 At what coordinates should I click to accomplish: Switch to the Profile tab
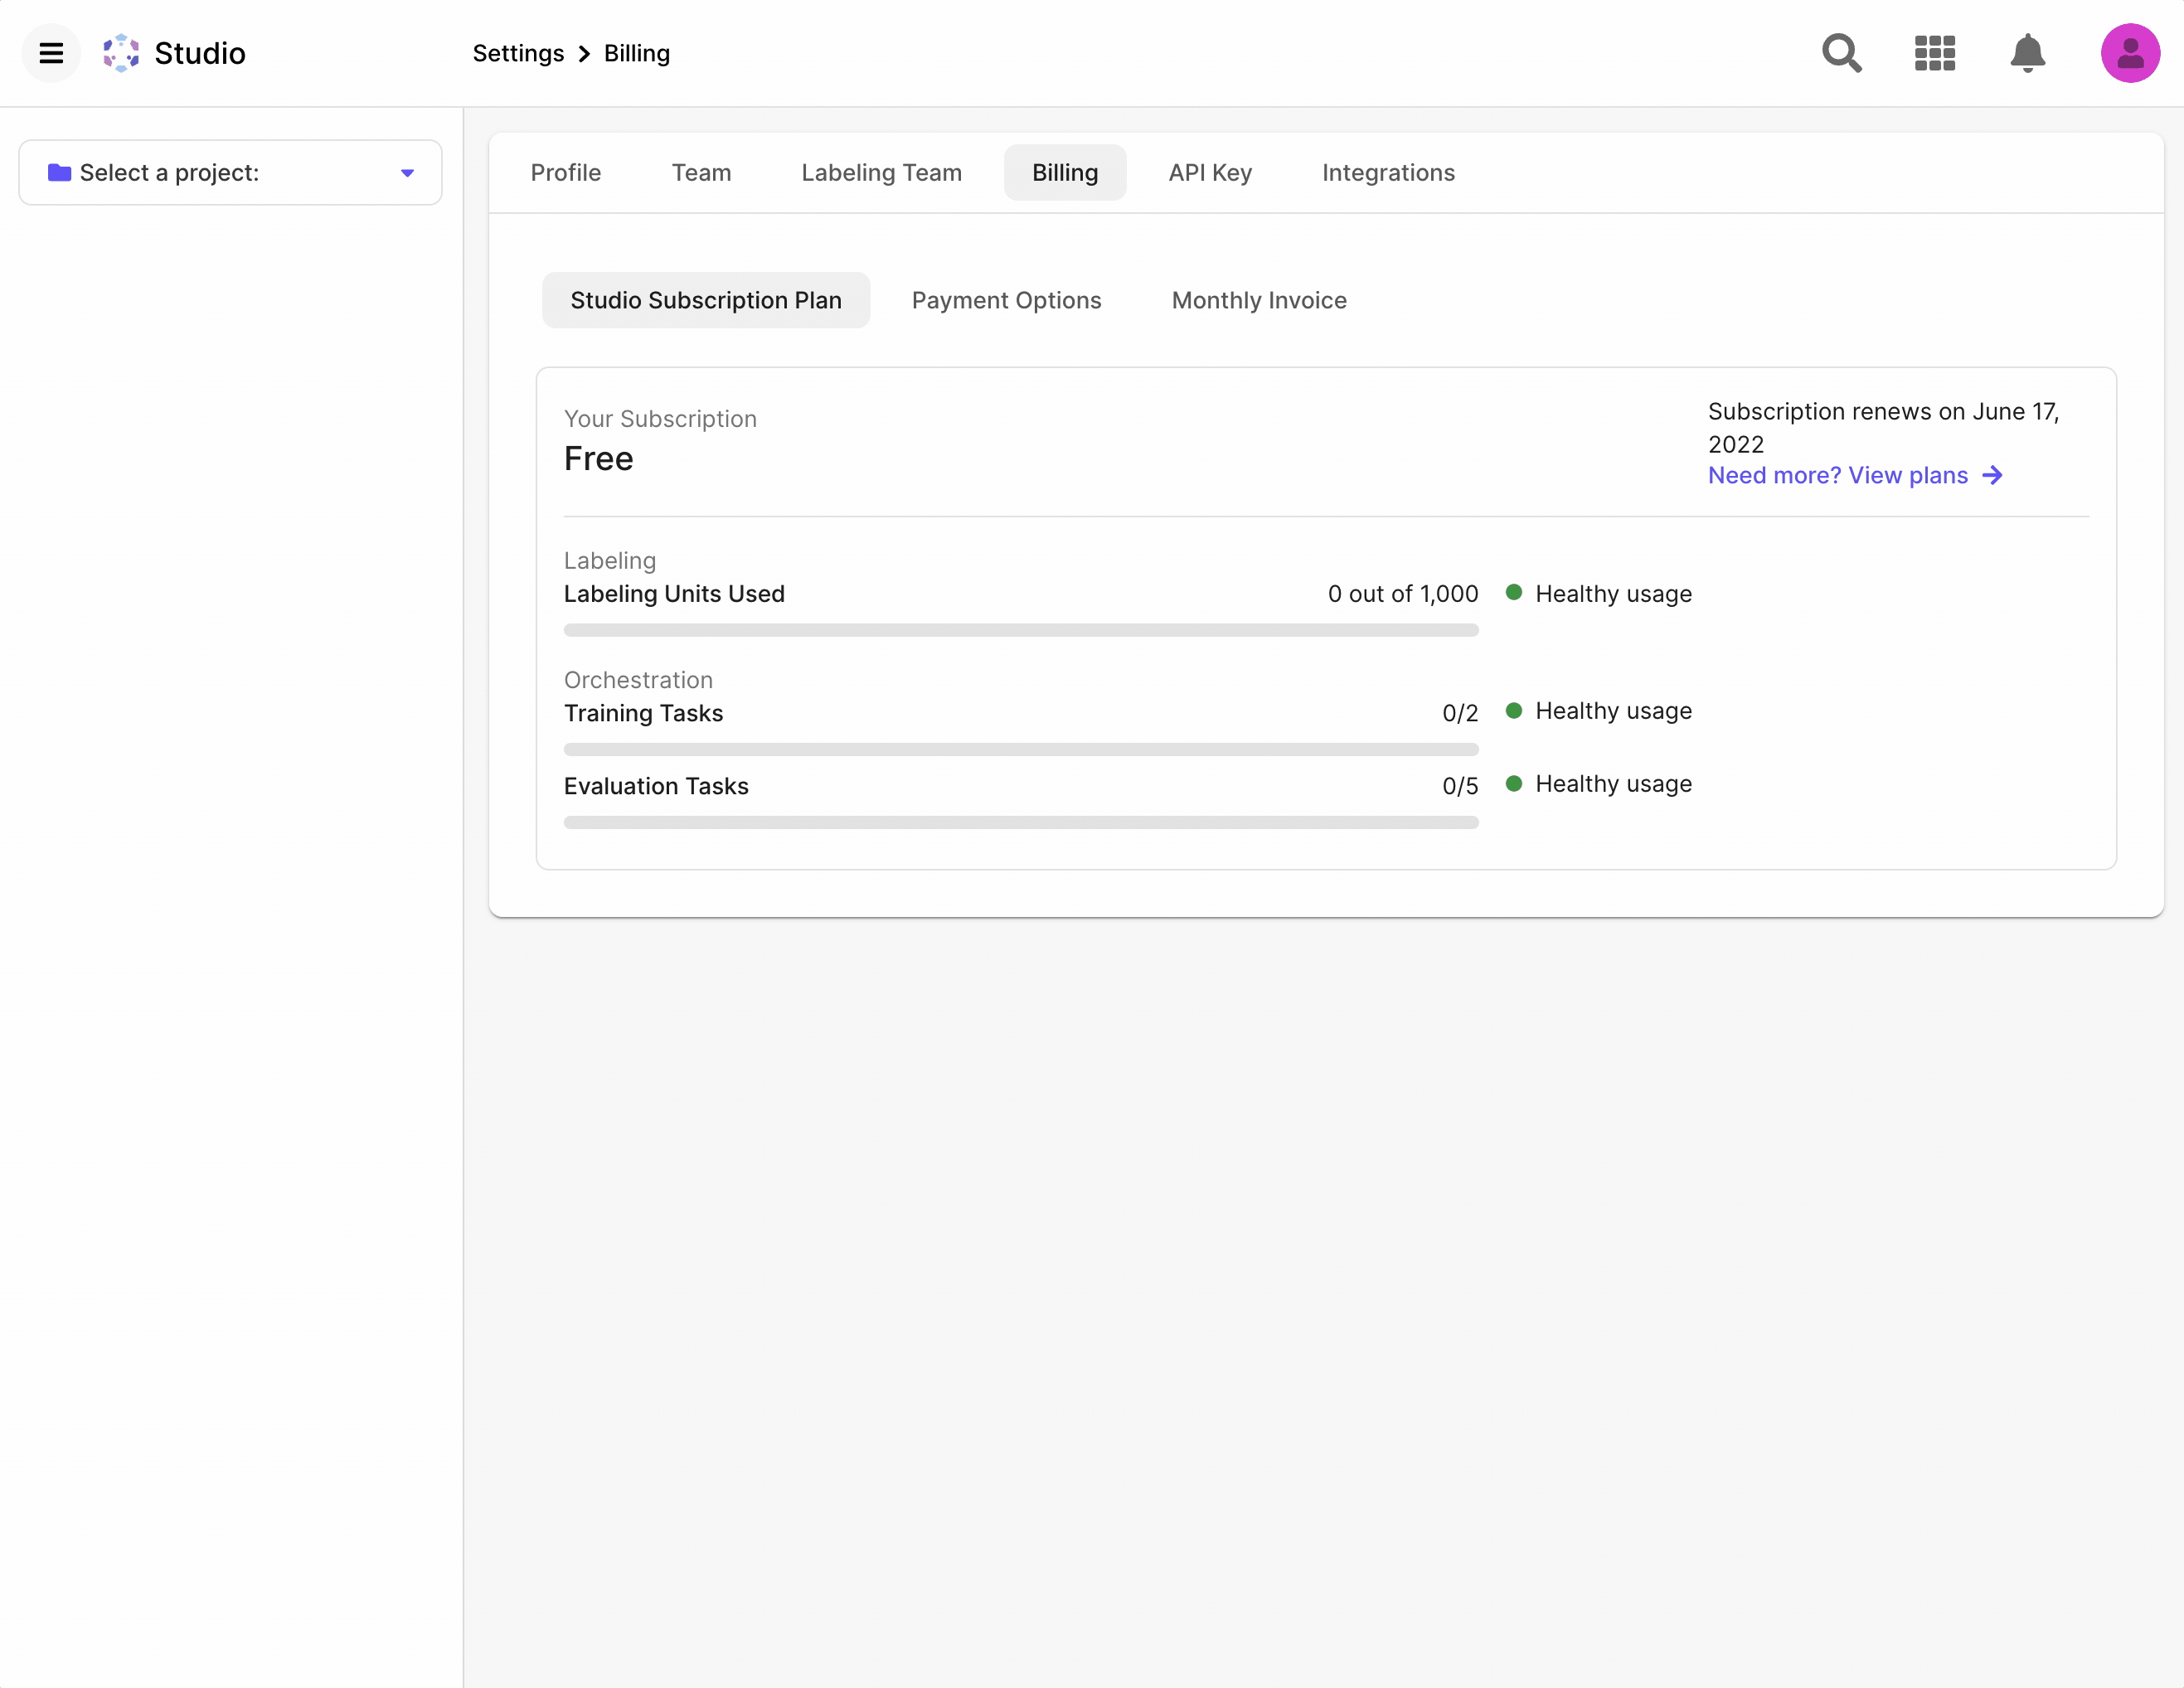pos(565,173)
